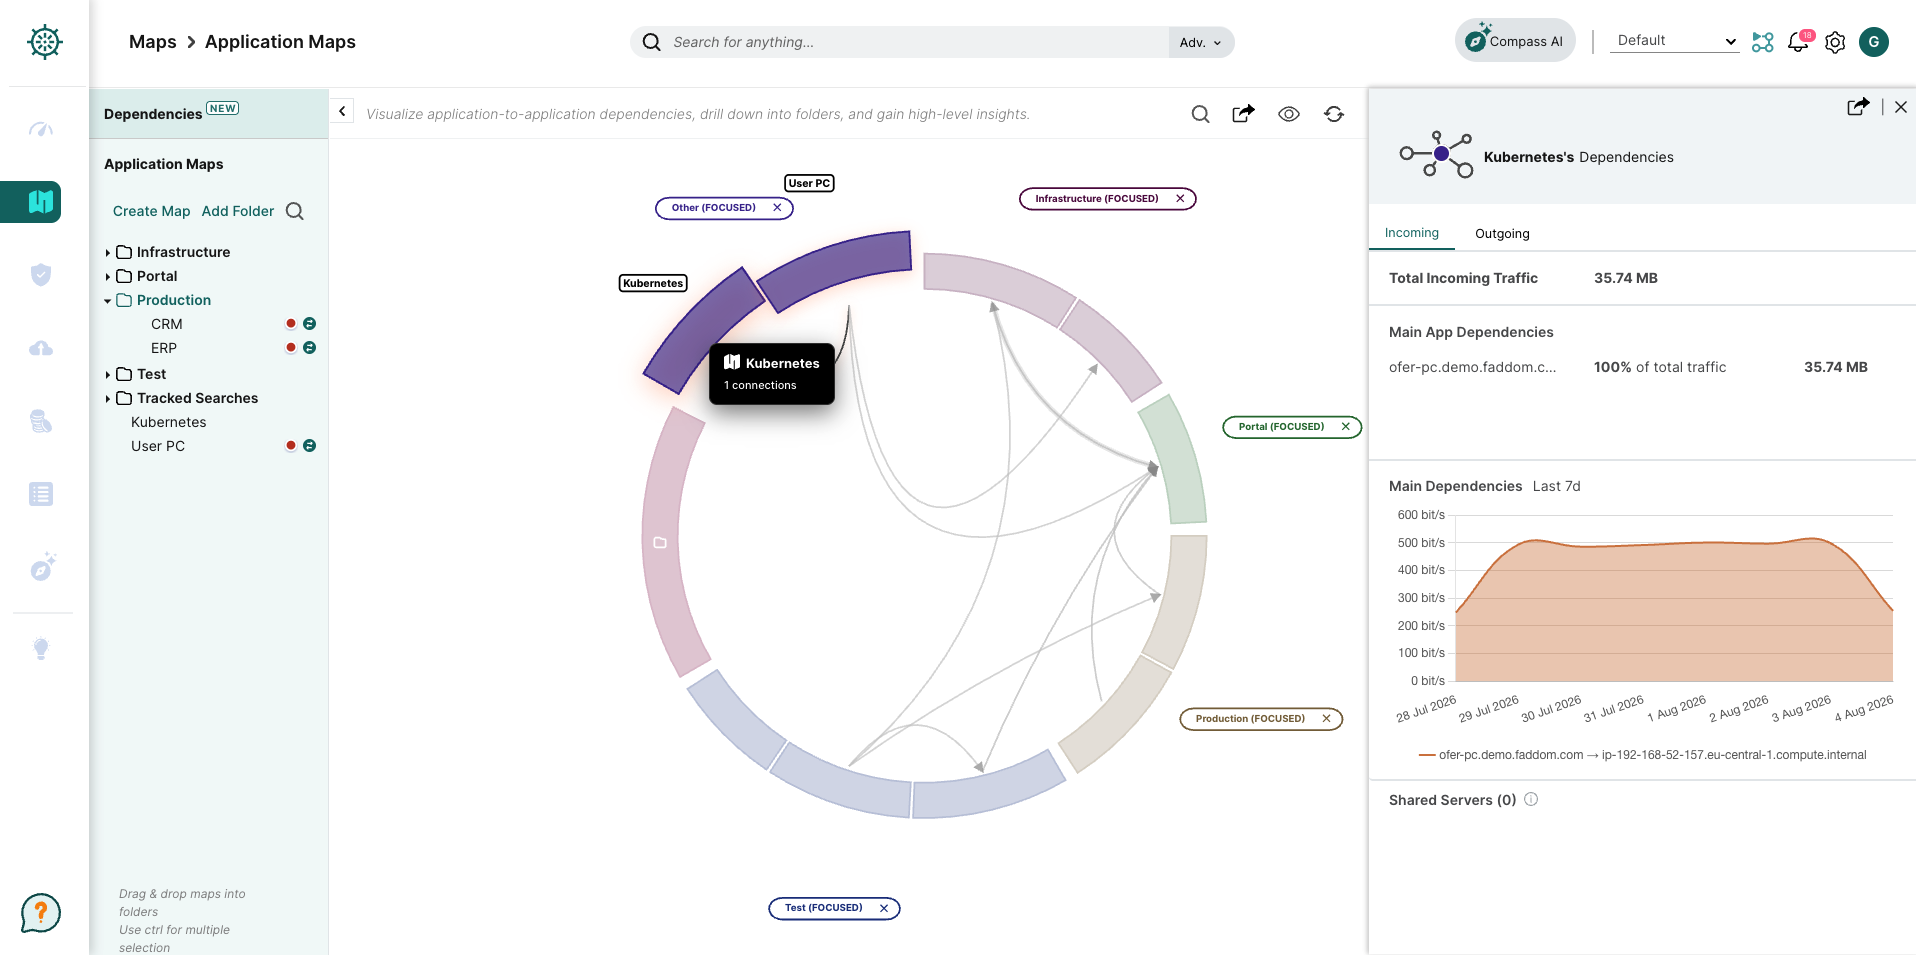Click Create Map
The height and width of the screenshot is (955, 1916).
click(151, 211)
